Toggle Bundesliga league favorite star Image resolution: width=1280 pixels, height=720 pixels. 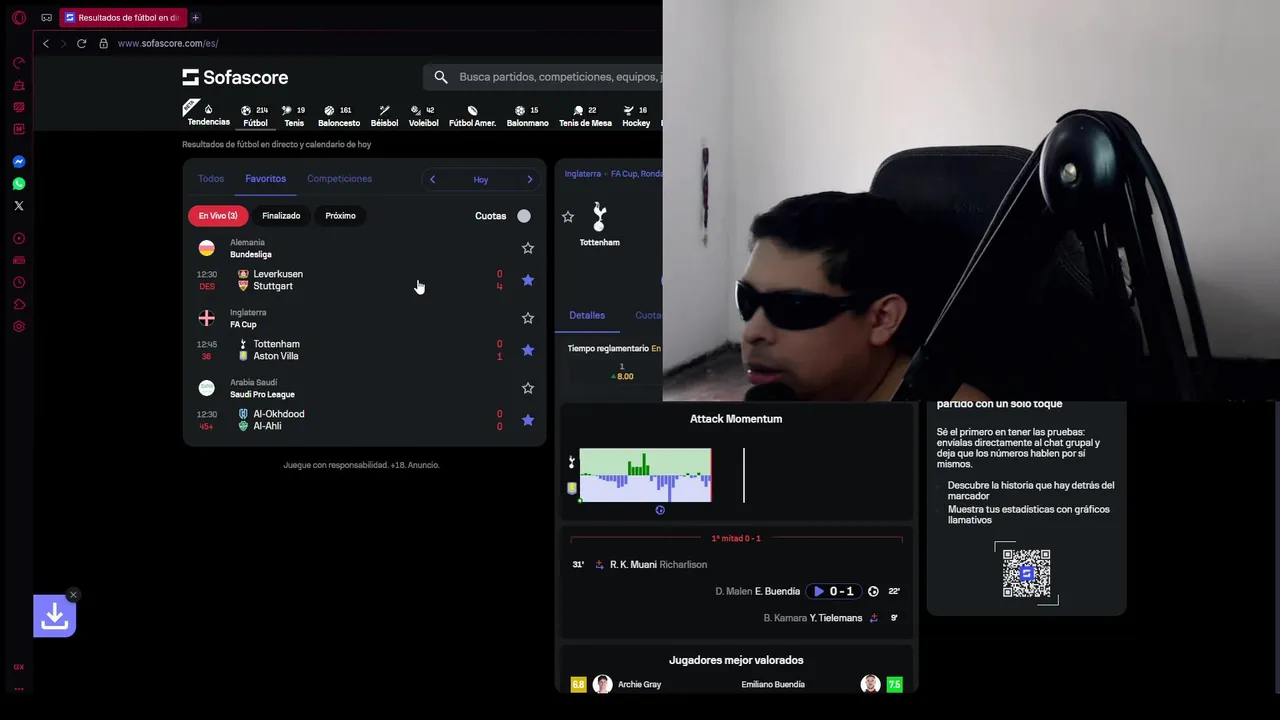(528, 248)
